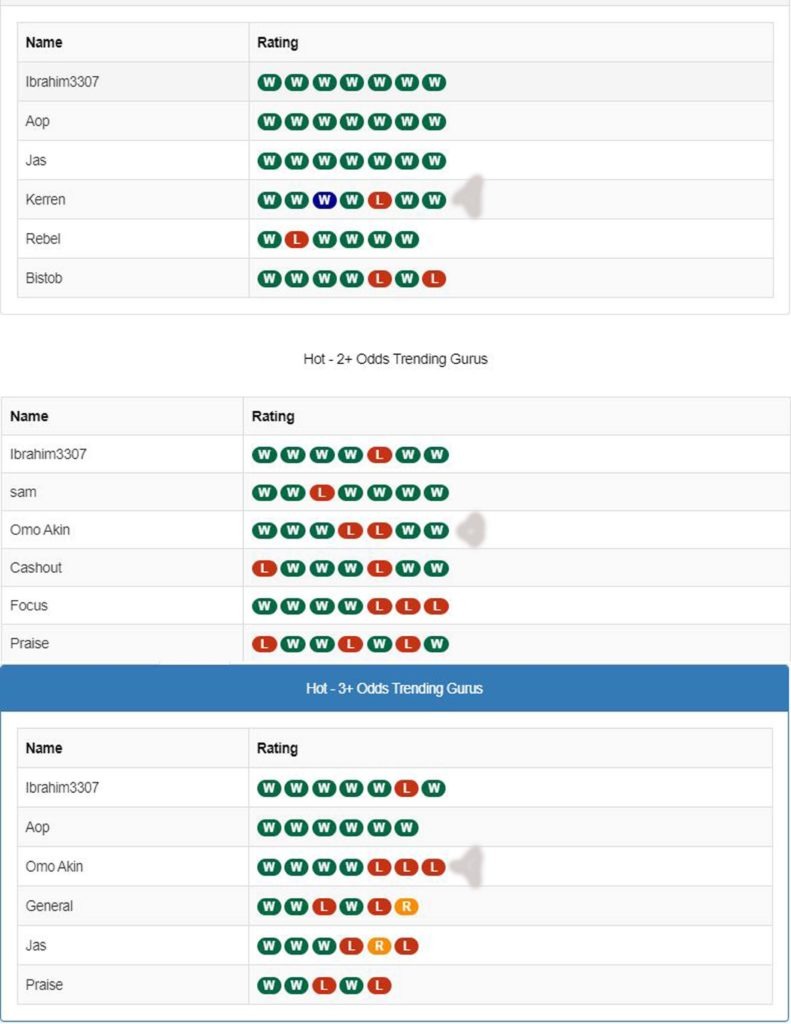Viewport: 791px width, 1024px height.
Task: Click the orange R badge in General's row
Action: [406, 906]
